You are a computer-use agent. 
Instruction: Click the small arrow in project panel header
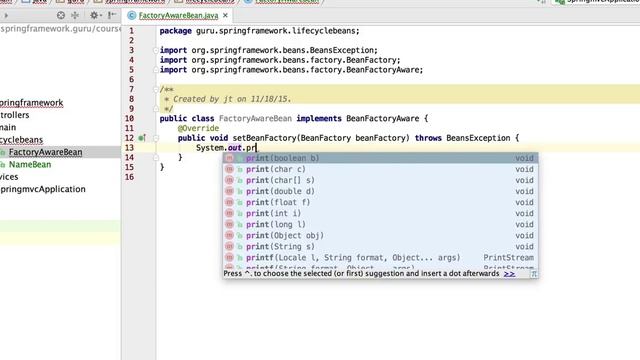point(6,16)
